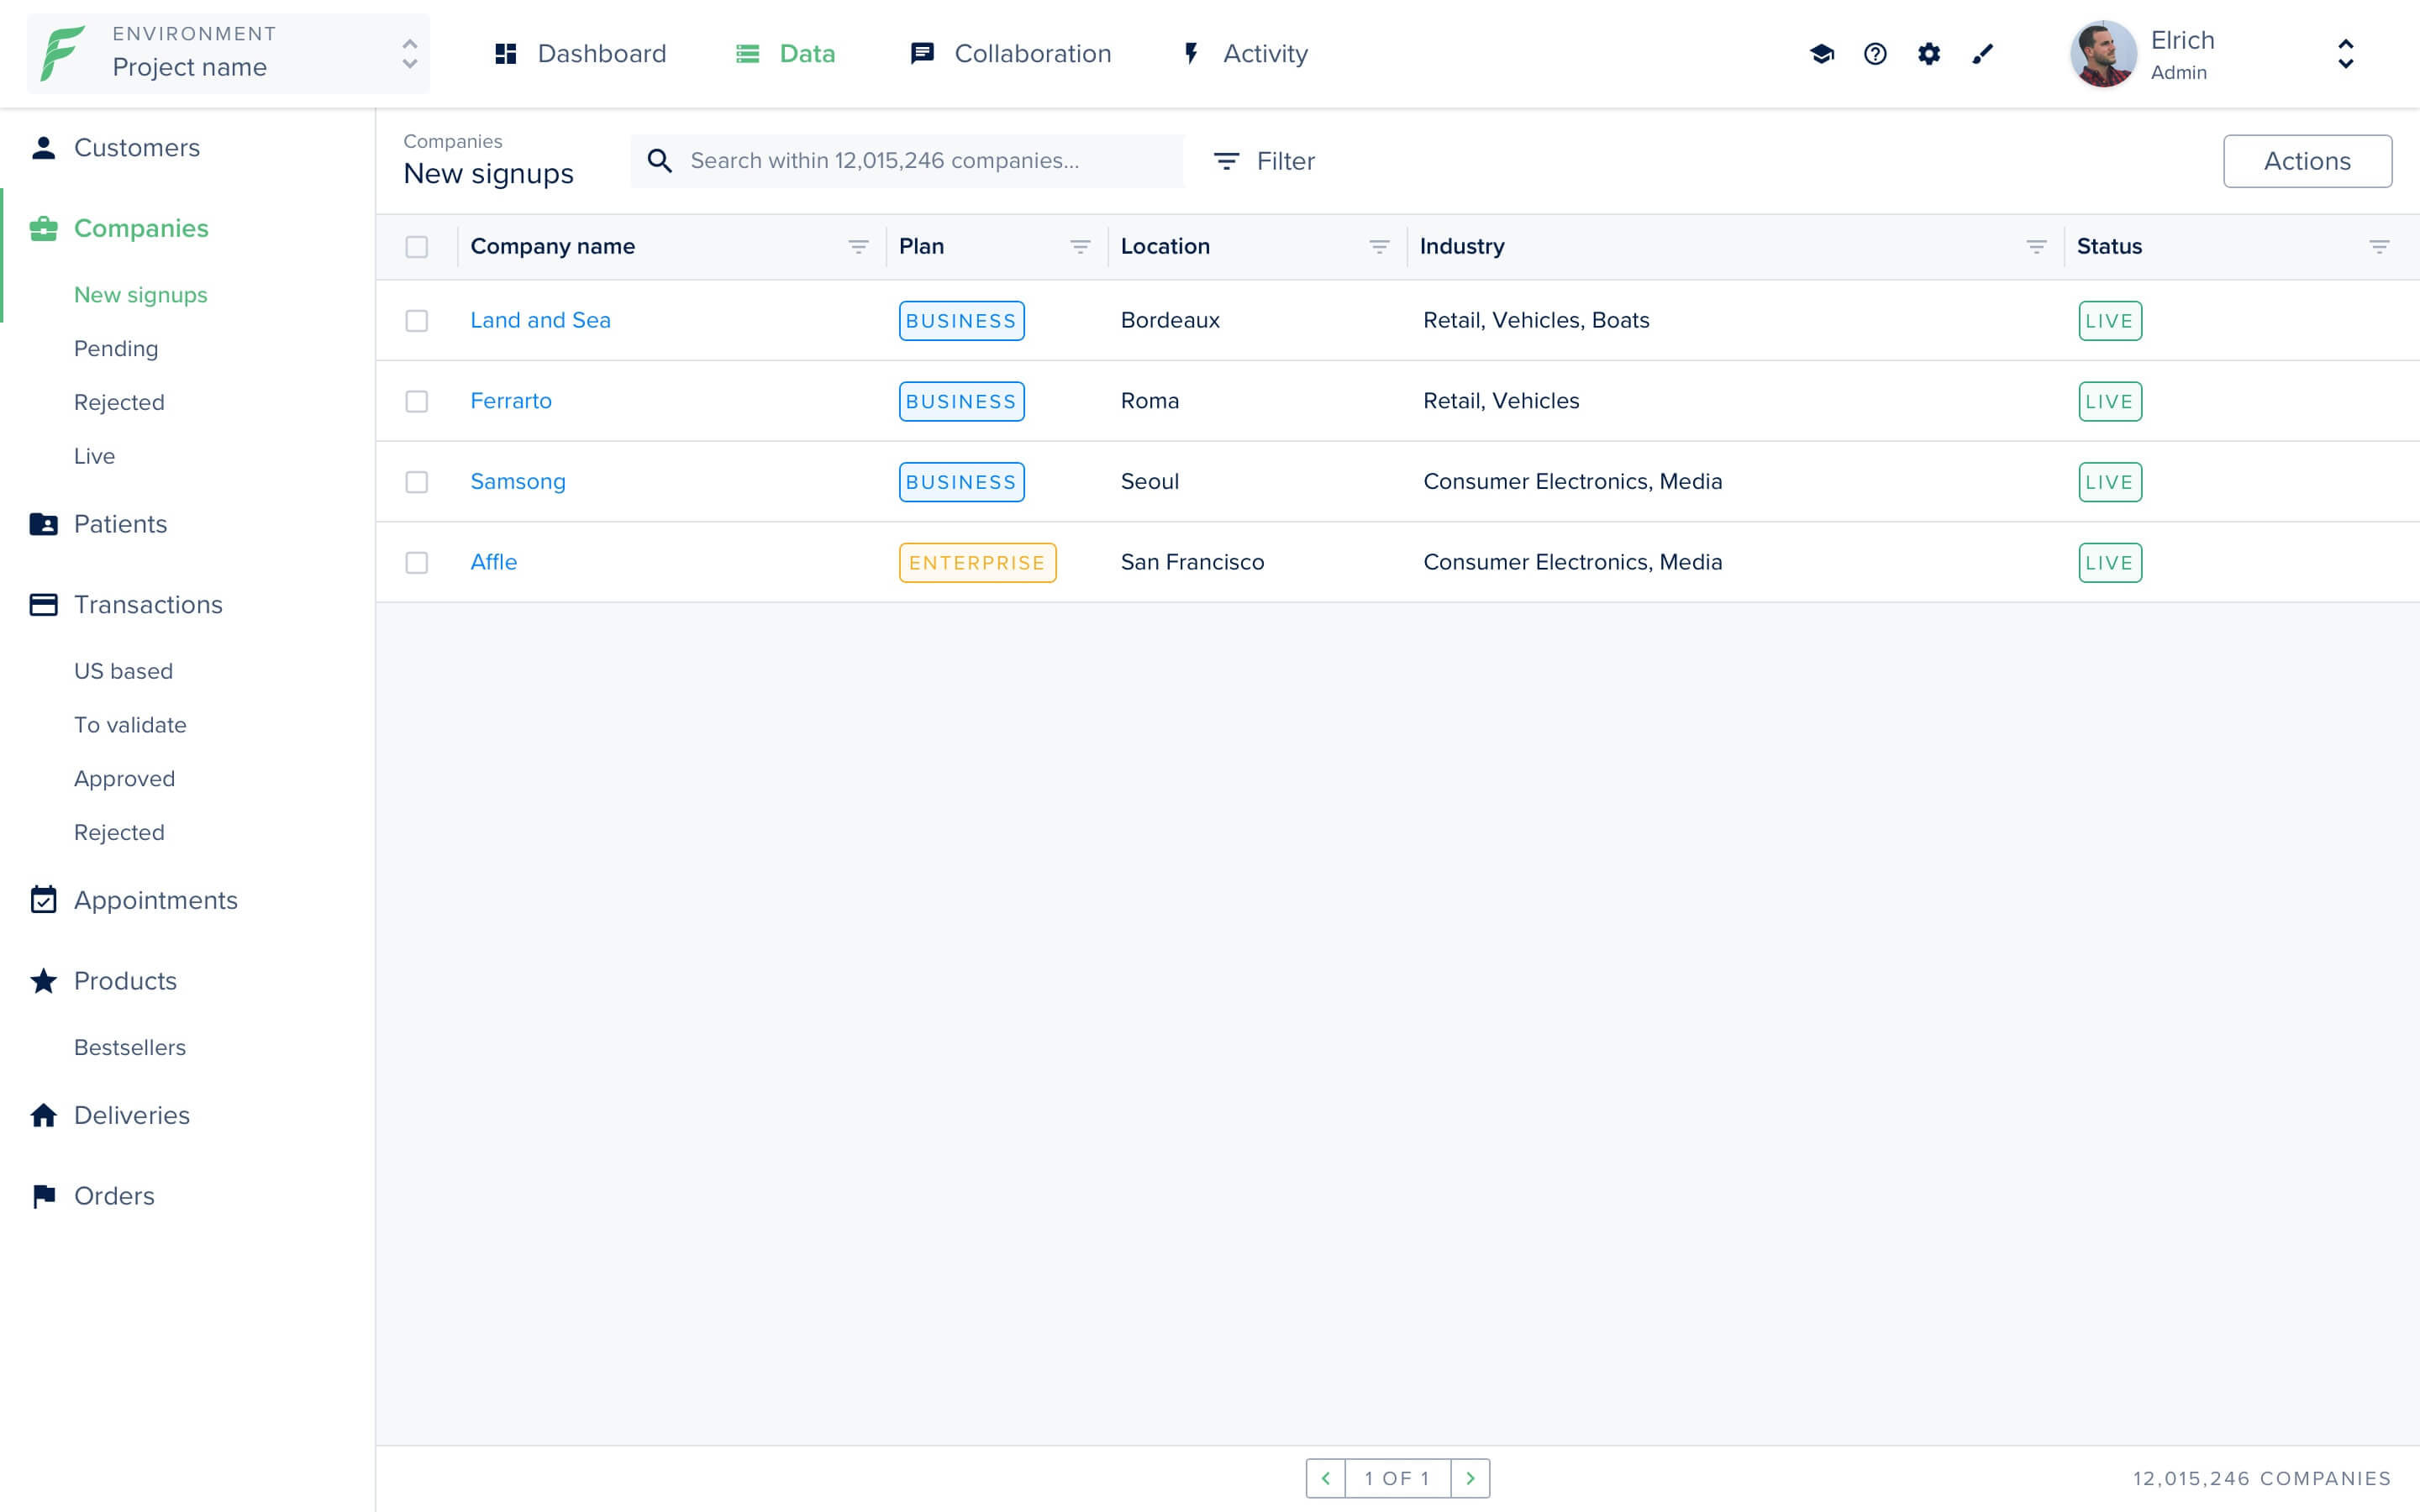The image size is (2420, 1512).
Task: Click the Industry column filter icon
Action: [2036, 247]
